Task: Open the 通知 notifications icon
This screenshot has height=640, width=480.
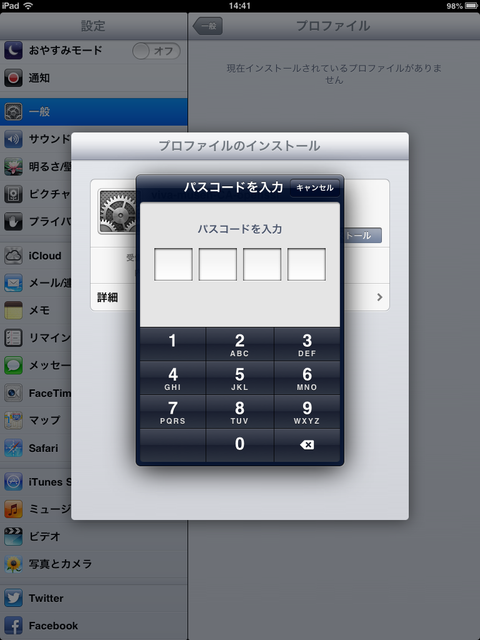Action: (x=13, y=78)
